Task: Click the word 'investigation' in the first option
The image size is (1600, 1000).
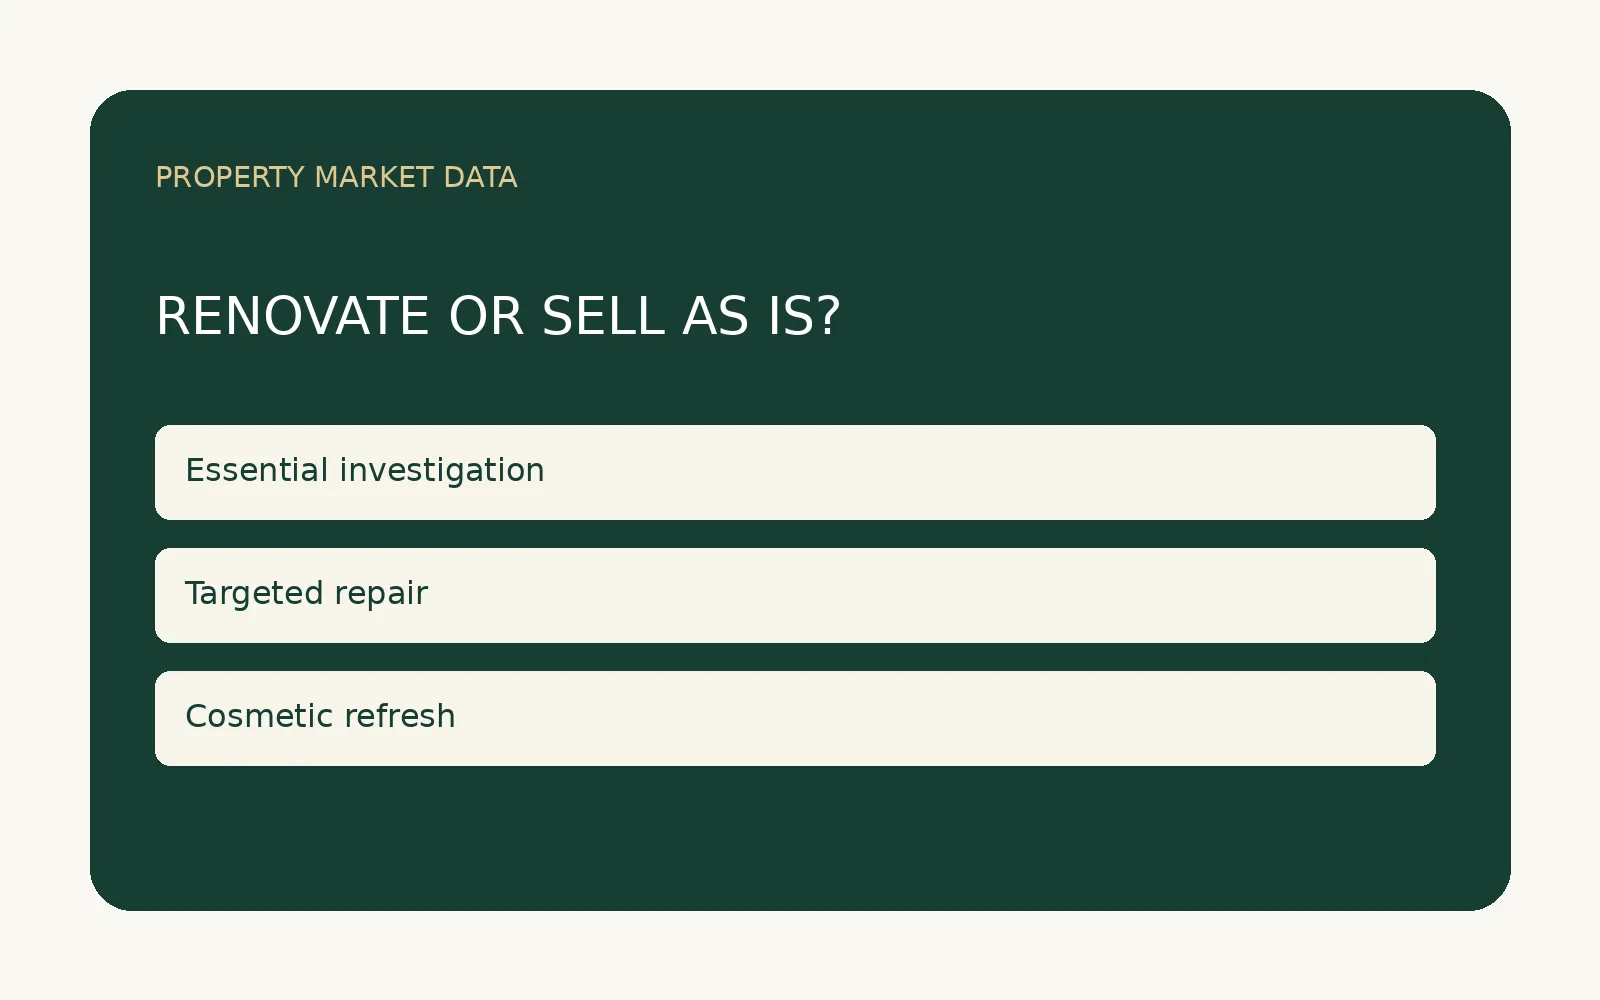Action: [x=442, y=471]
